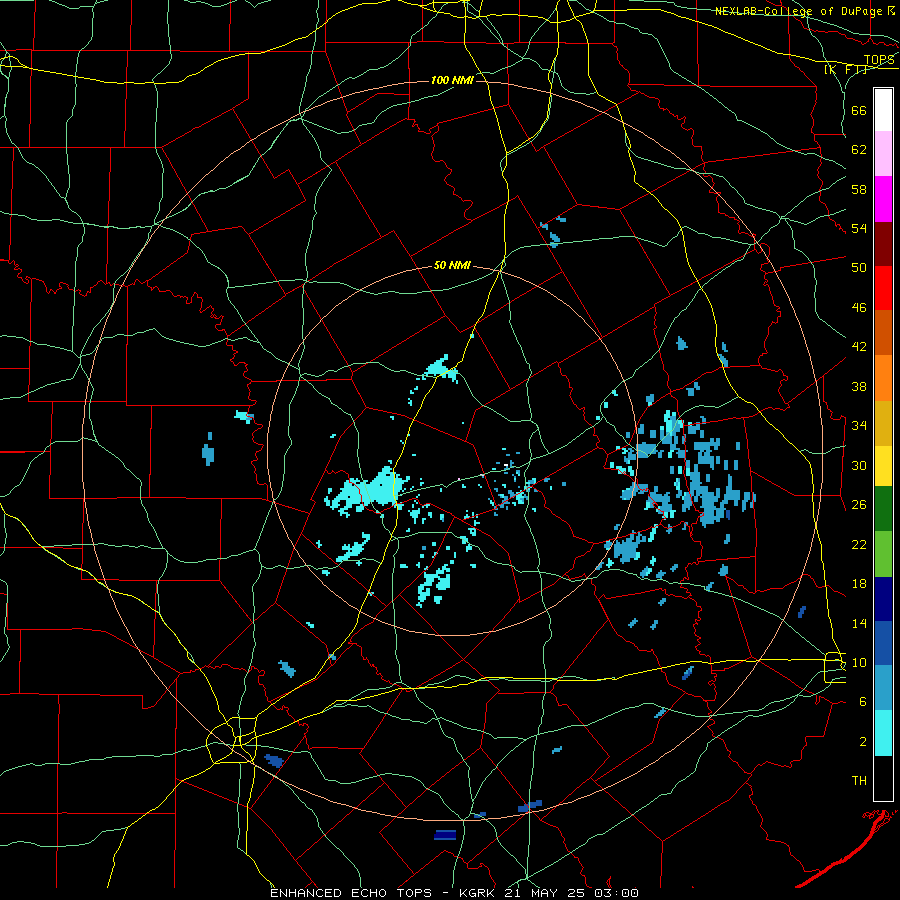Click the dark blue horizontal bar echo at map bottom

(445, 835)
